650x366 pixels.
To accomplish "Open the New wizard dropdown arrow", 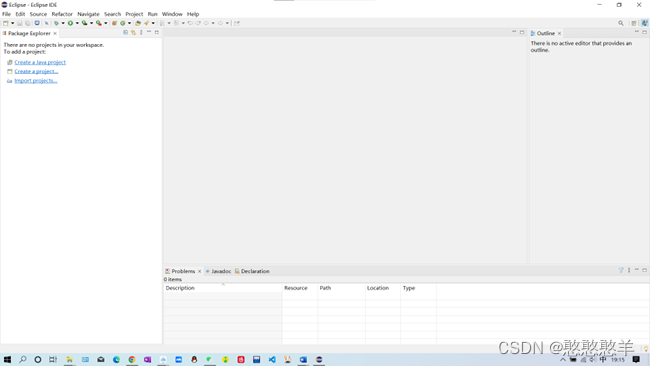I will click(12, 23).
